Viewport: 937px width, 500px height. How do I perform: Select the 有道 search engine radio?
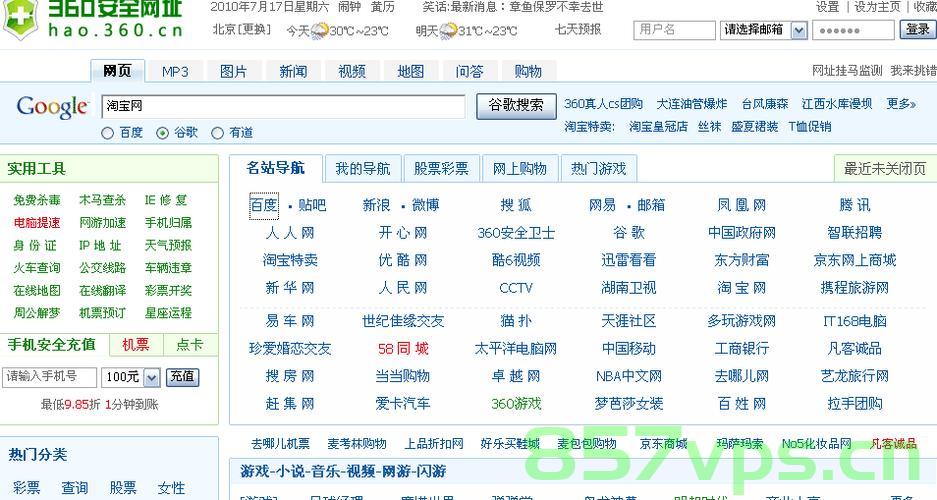(218, 133)
